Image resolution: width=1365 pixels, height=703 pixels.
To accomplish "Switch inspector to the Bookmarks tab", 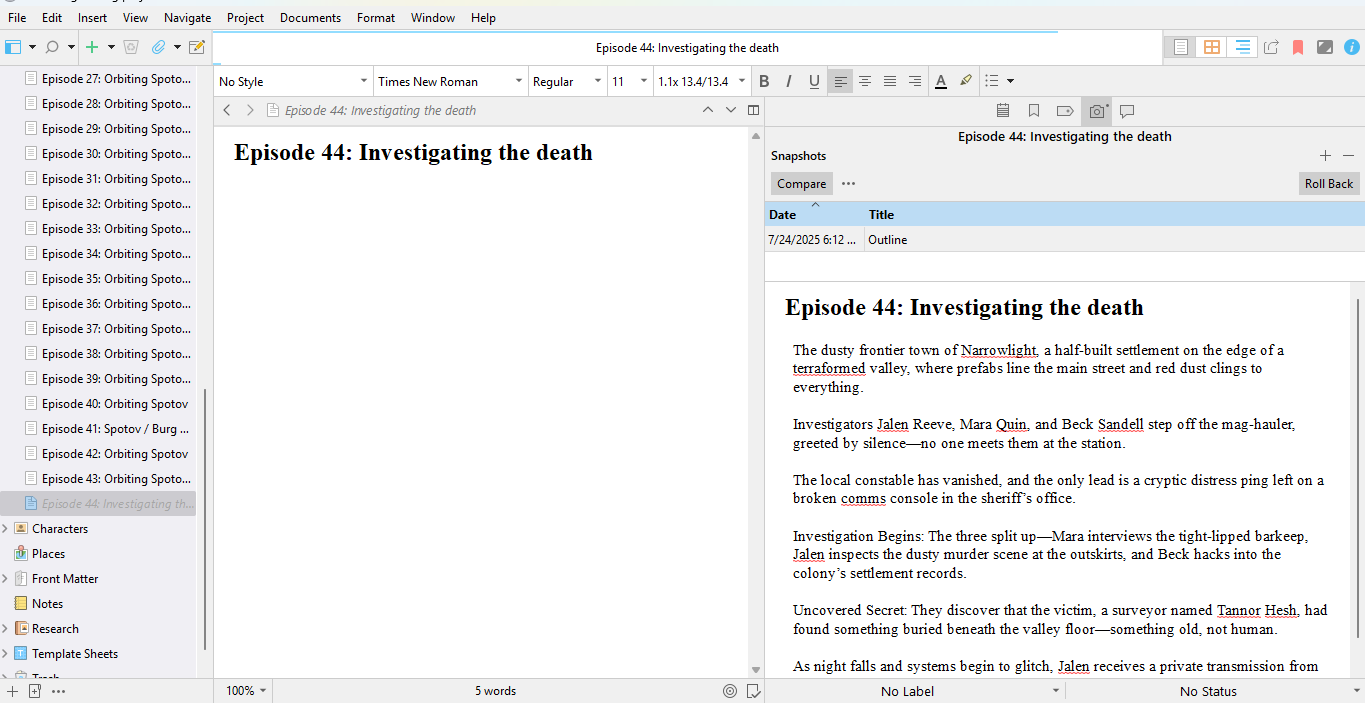I will click(1034, 111).
